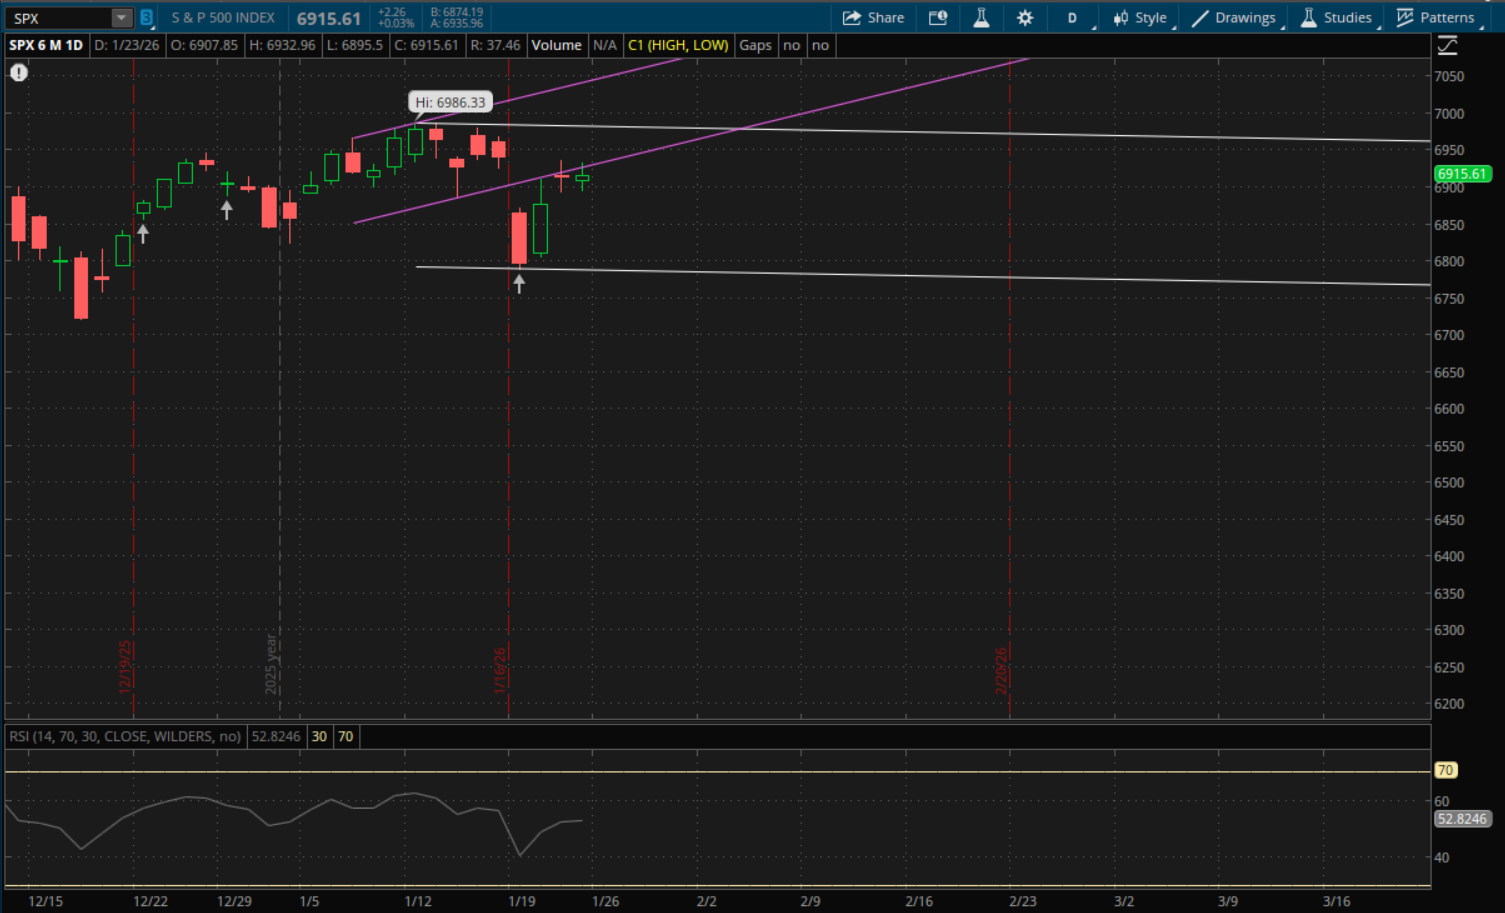Click the RSI study label in lower panel
1505x913 pixels.
125,736
